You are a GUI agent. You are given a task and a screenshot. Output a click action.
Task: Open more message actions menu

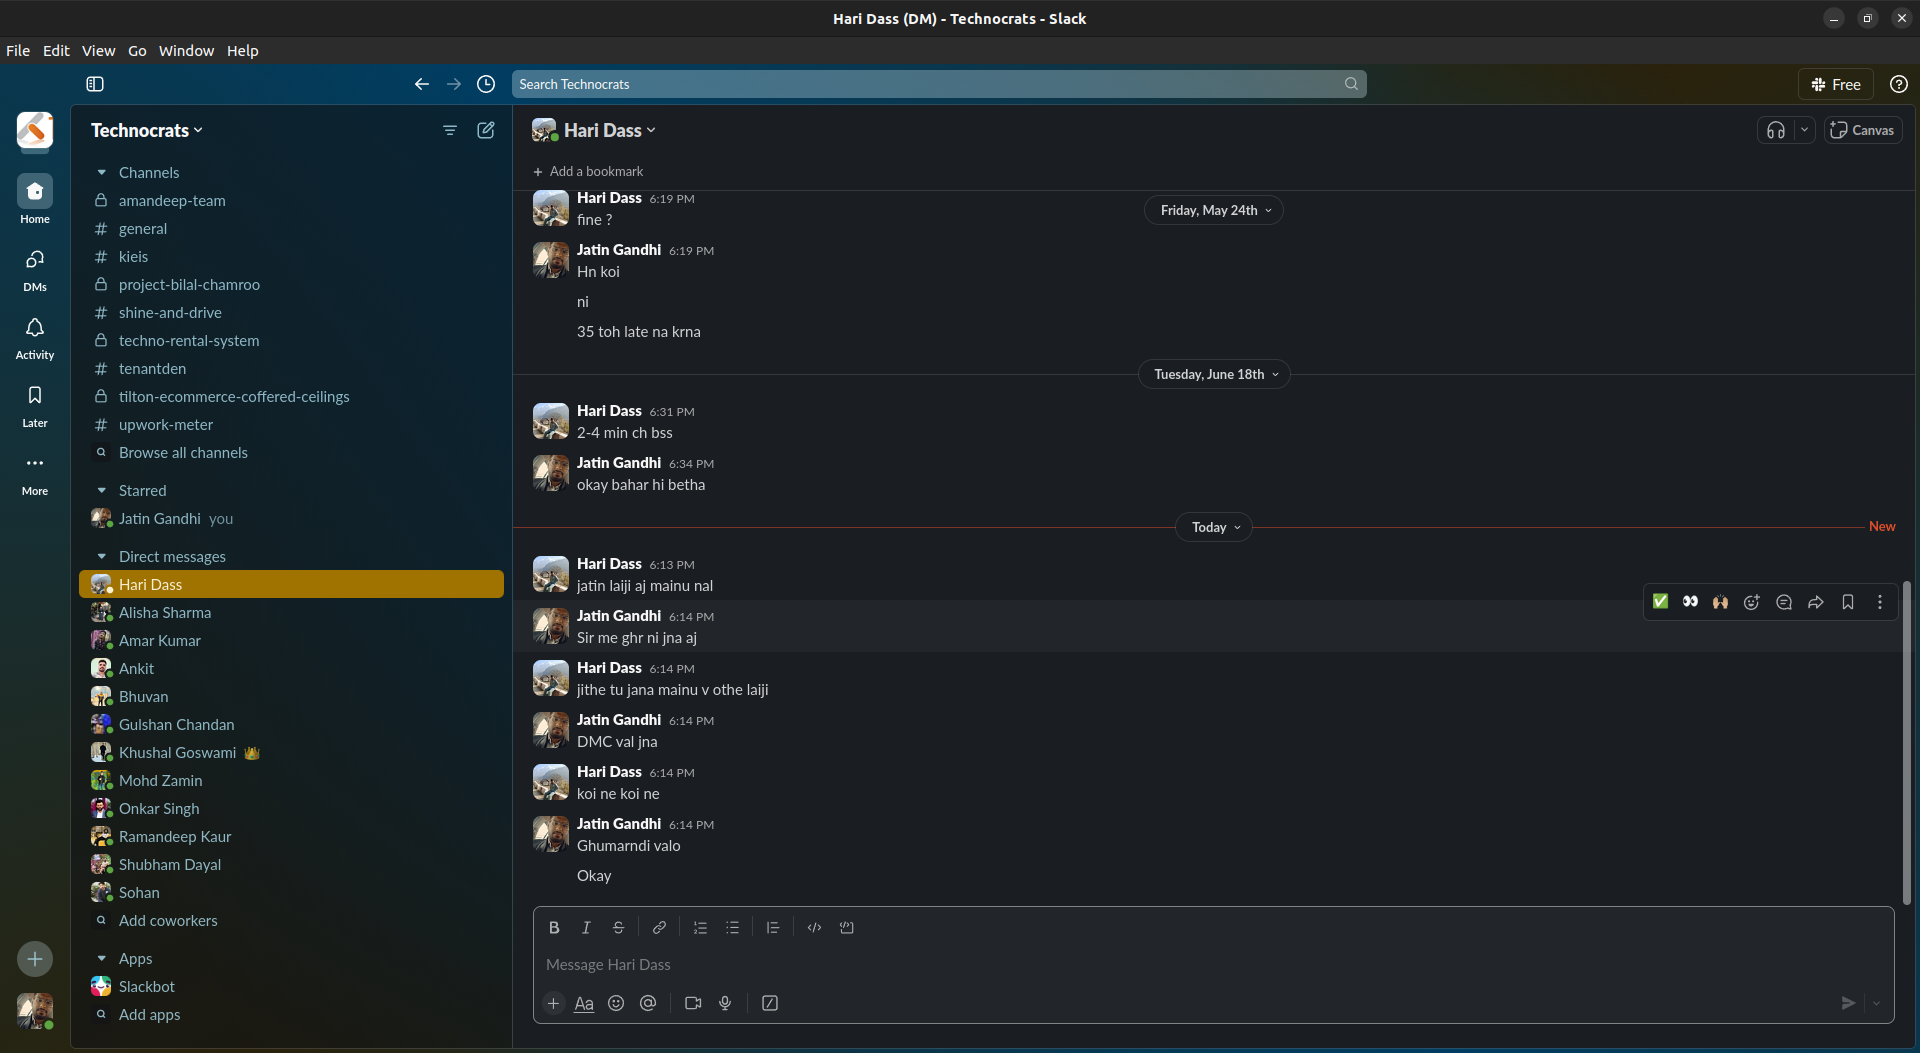1880,602
